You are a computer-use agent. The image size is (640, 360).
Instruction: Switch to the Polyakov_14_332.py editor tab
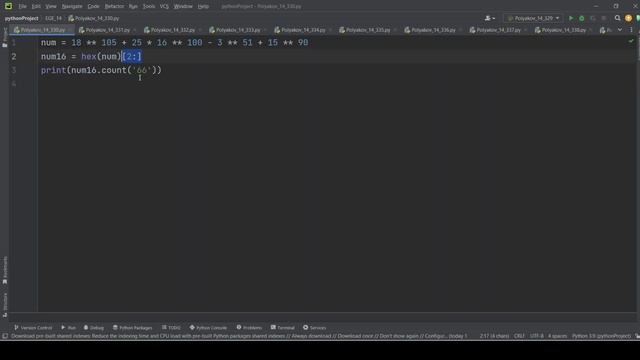click(x=173, y=30)
